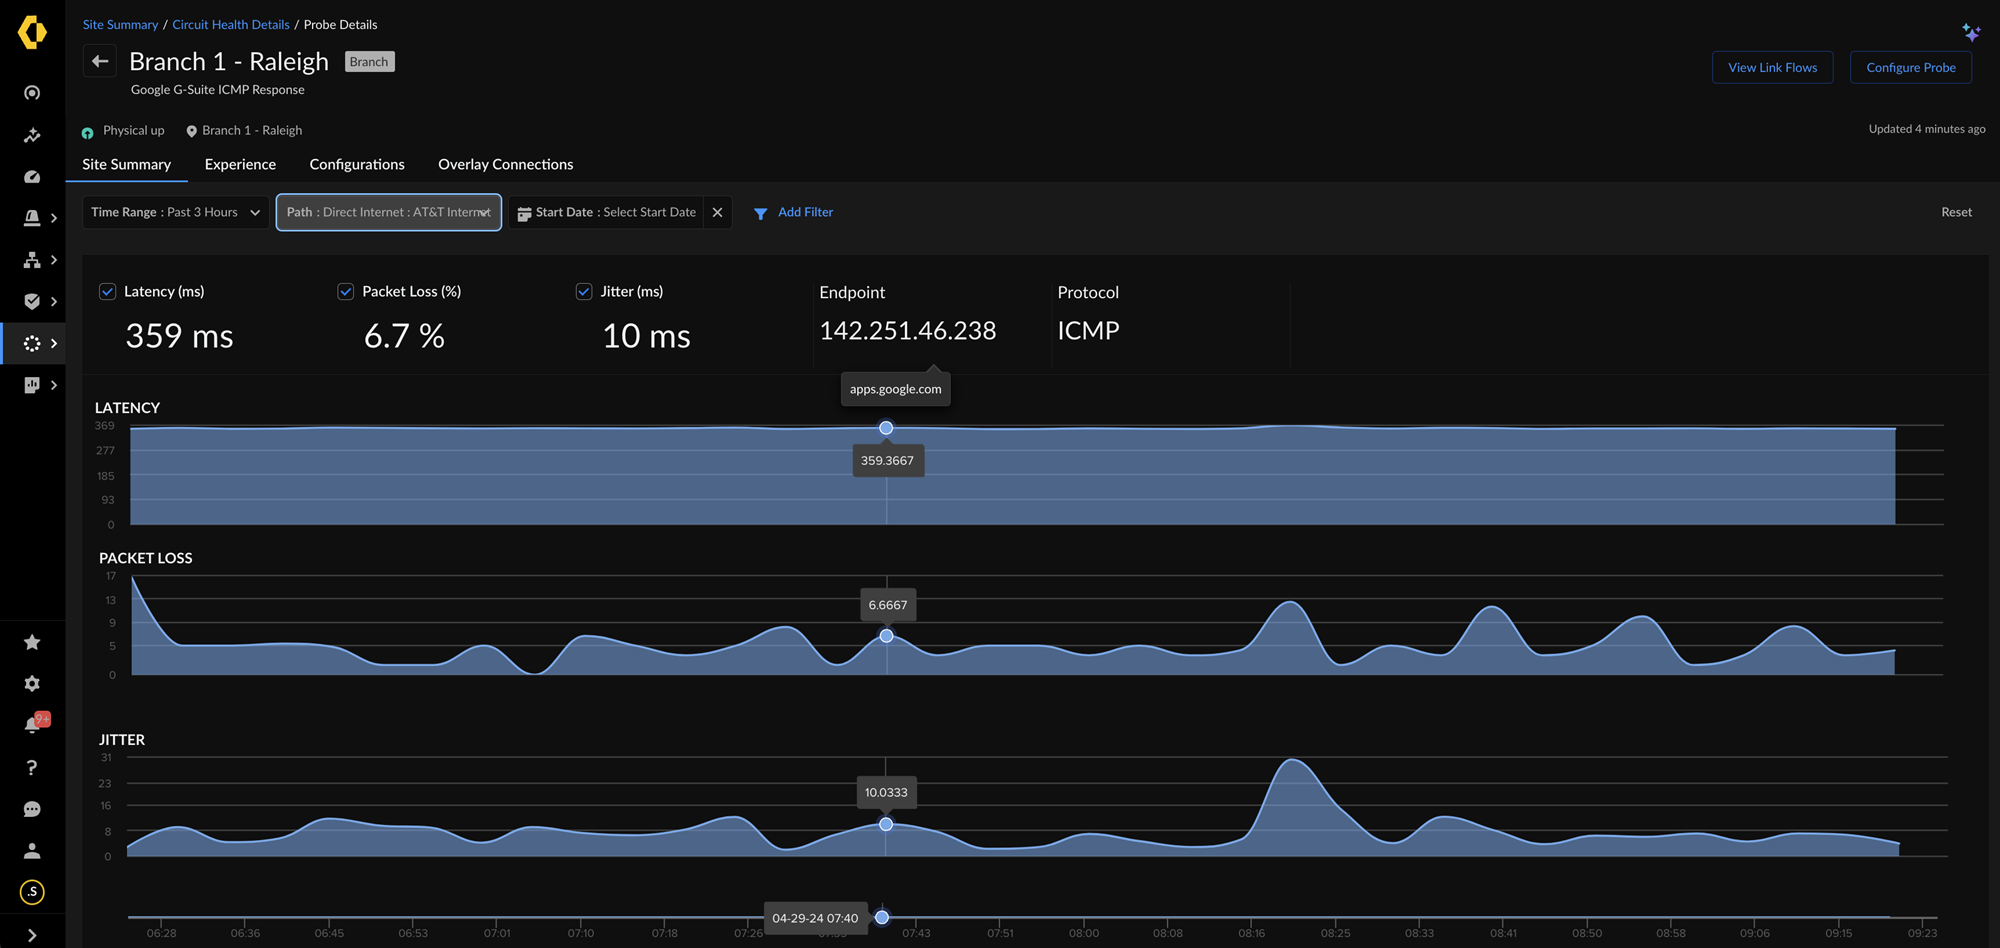This screenshot has width=2000, height=948.
Task: Expand the bottom sidebar chevron
Action: (x=32, y=935)
